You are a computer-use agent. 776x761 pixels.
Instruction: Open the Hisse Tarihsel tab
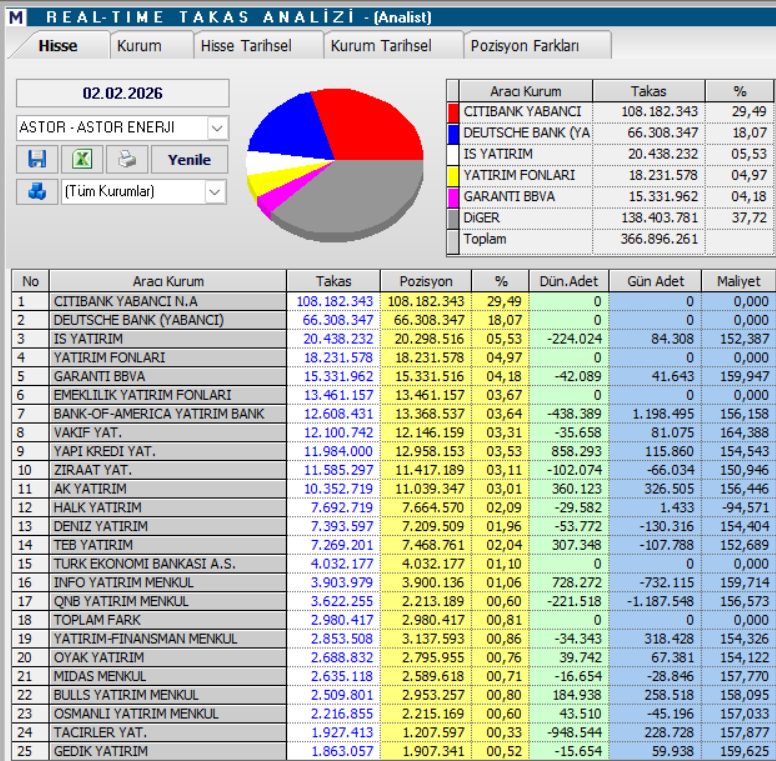click(246, 46)
